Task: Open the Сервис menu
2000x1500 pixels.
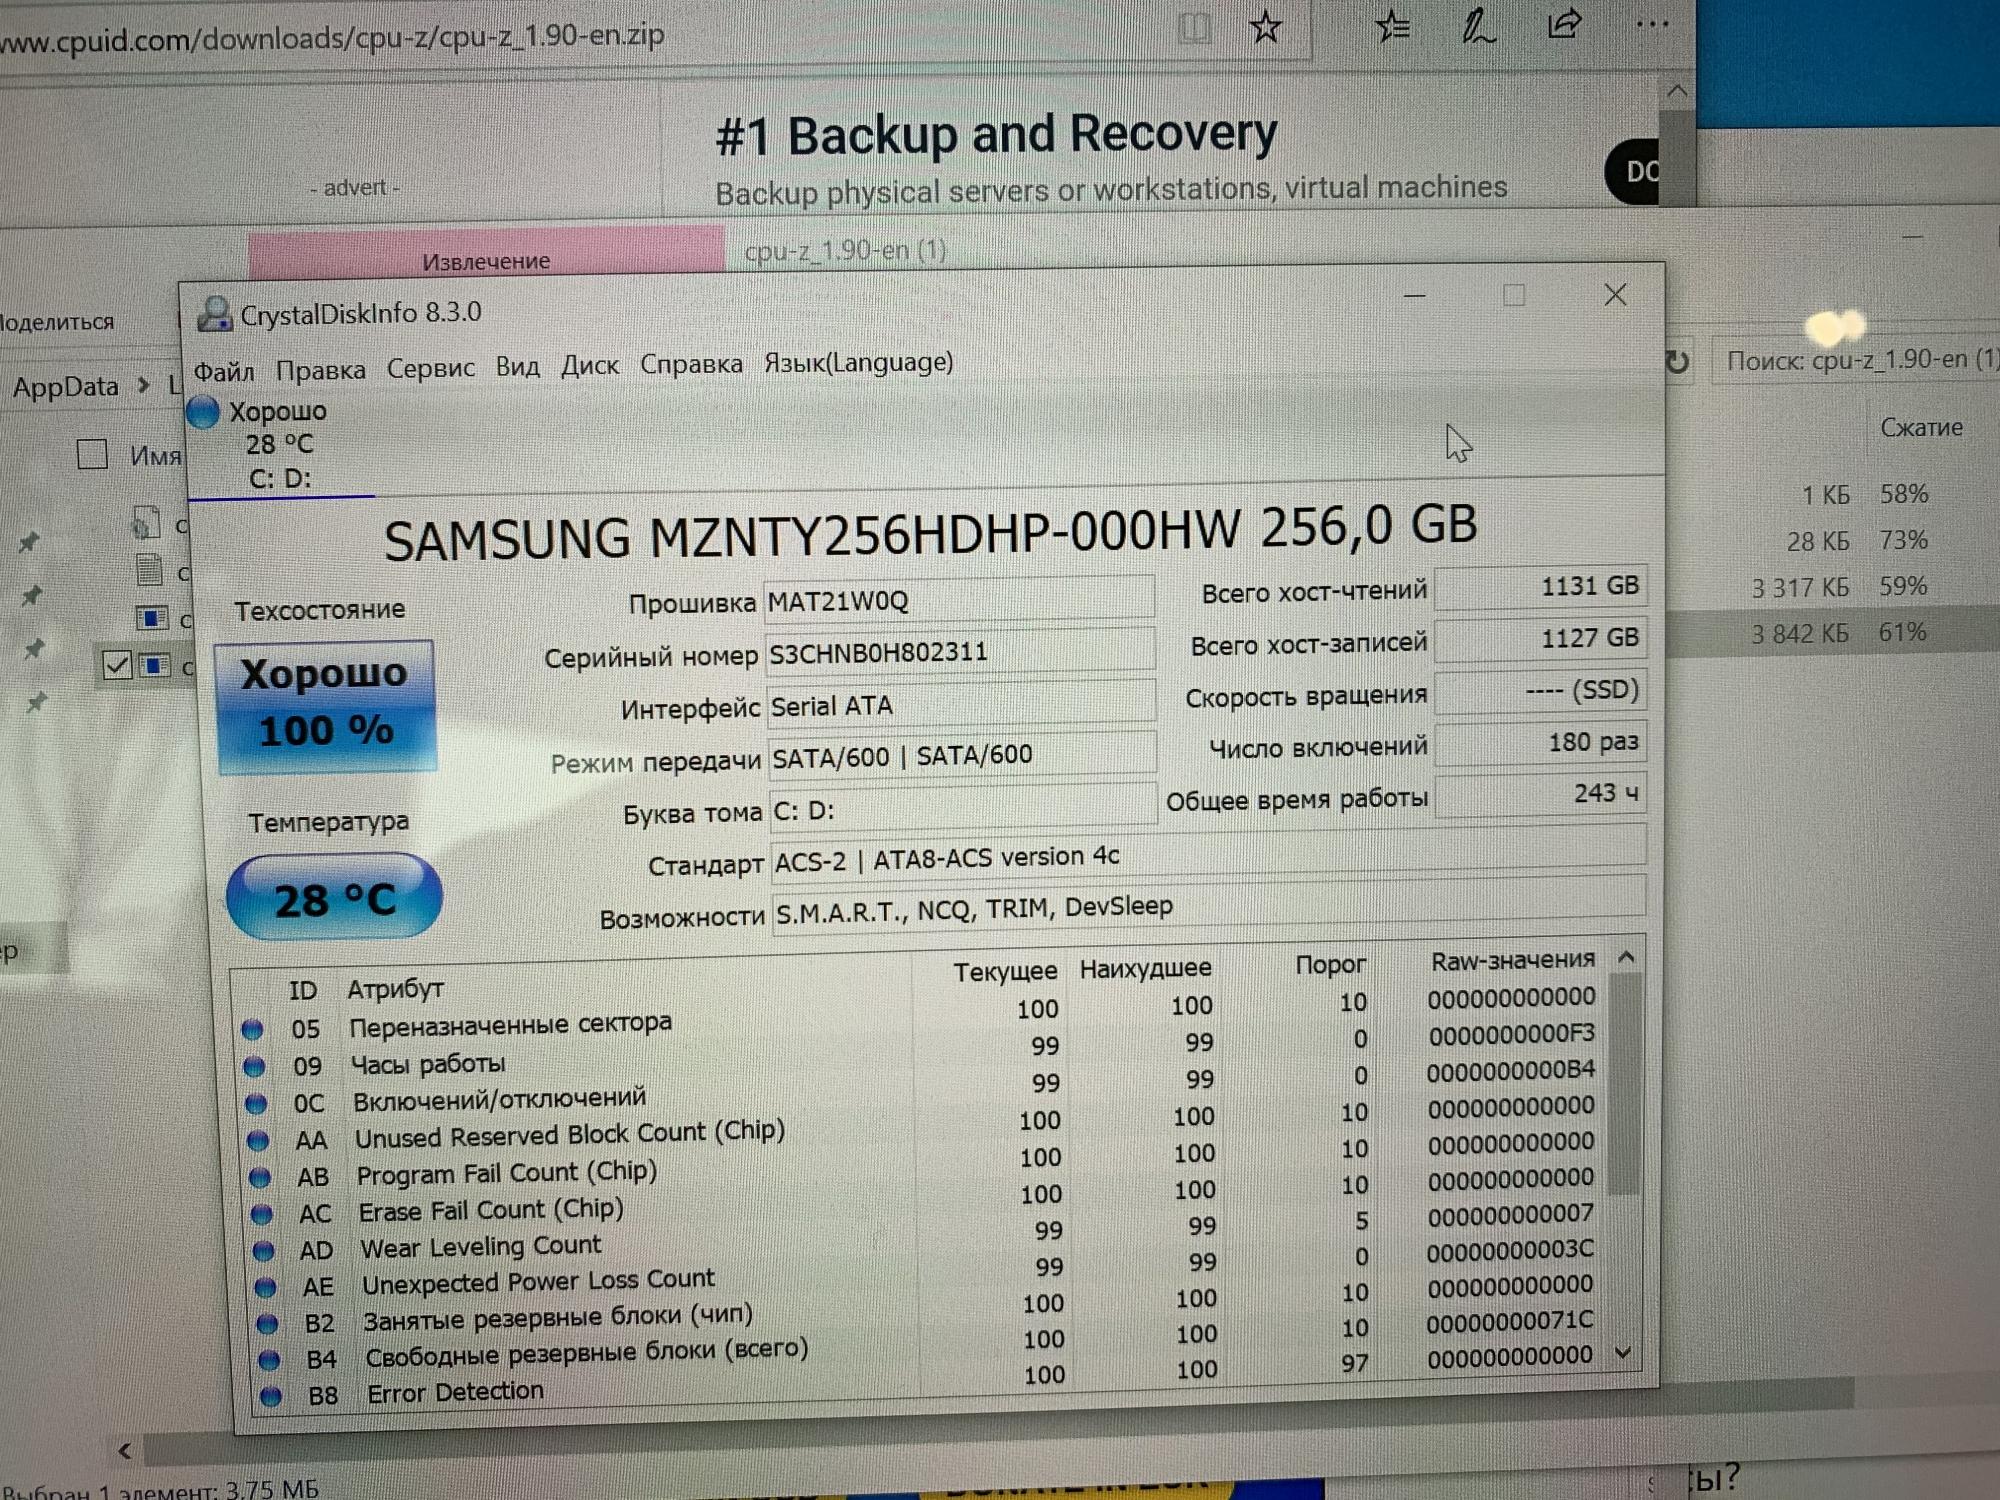Action: [430, 369]
